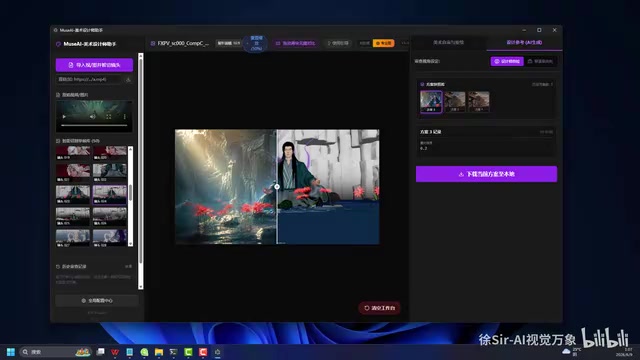Click the purple import video/image button
The height and width of the screenshot is (360, 640).
click(x=94, y=65)
